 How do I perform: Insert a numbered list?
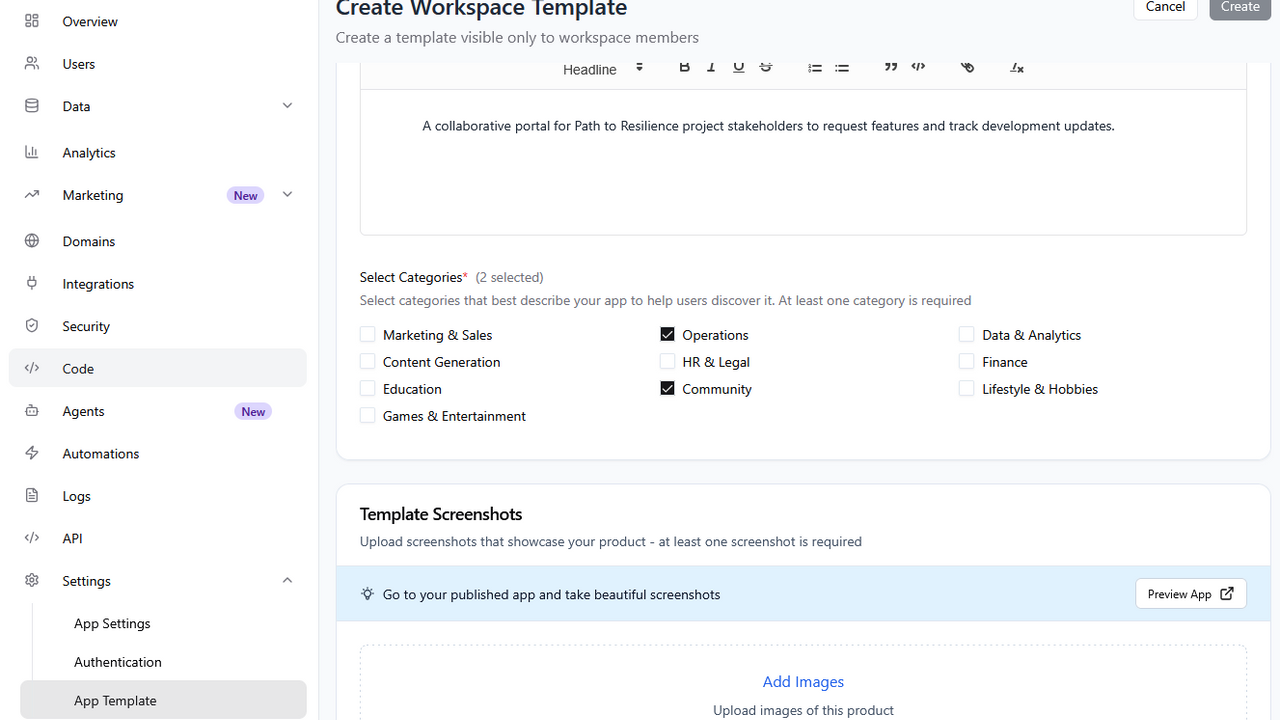click(x=815, y=67)
